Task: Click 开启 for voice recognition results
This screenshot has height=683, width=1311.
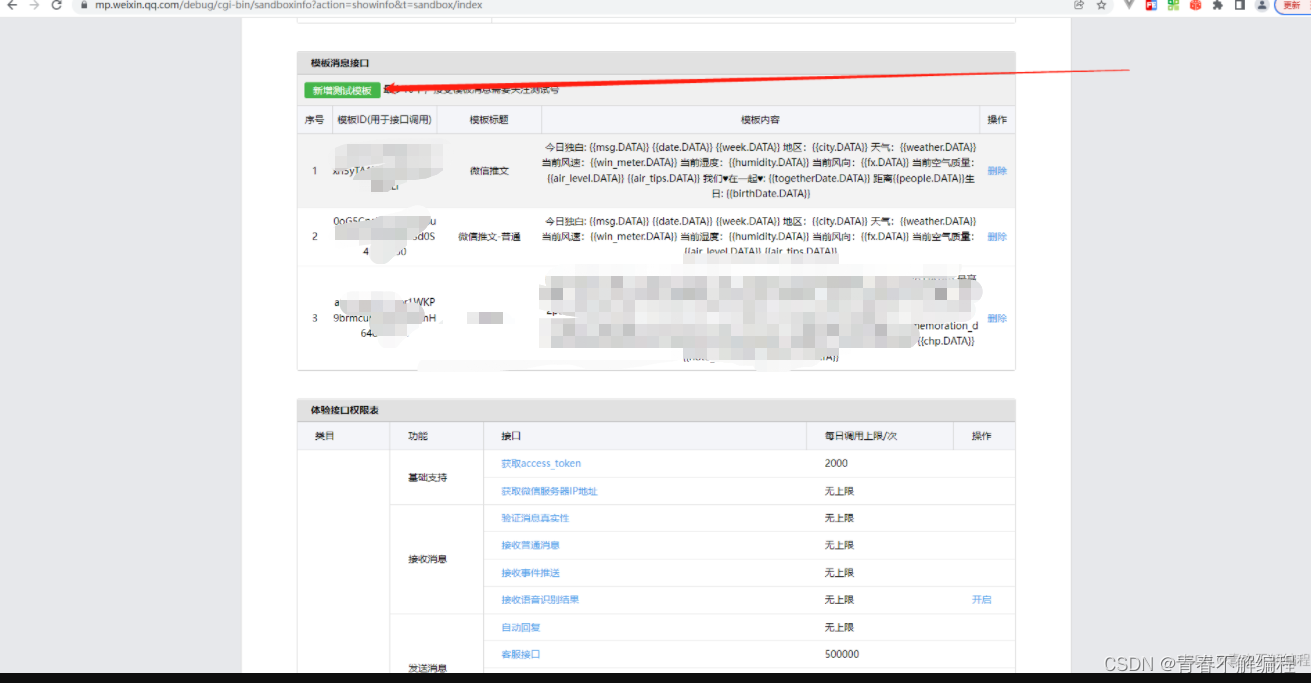Action: [981, 600]
